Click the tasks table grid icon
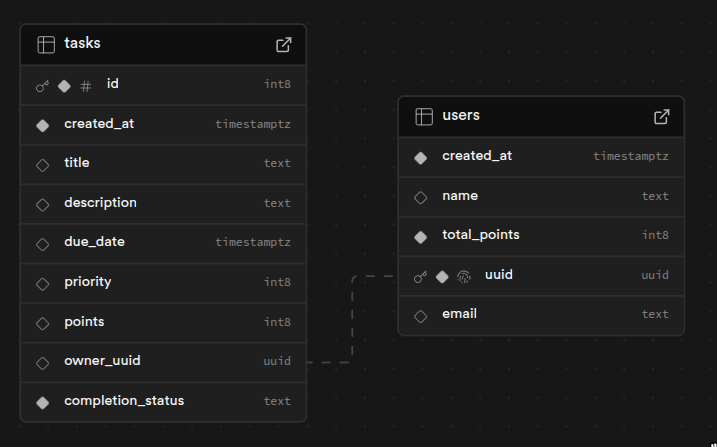The image size is (717, 447). point(46,44)
